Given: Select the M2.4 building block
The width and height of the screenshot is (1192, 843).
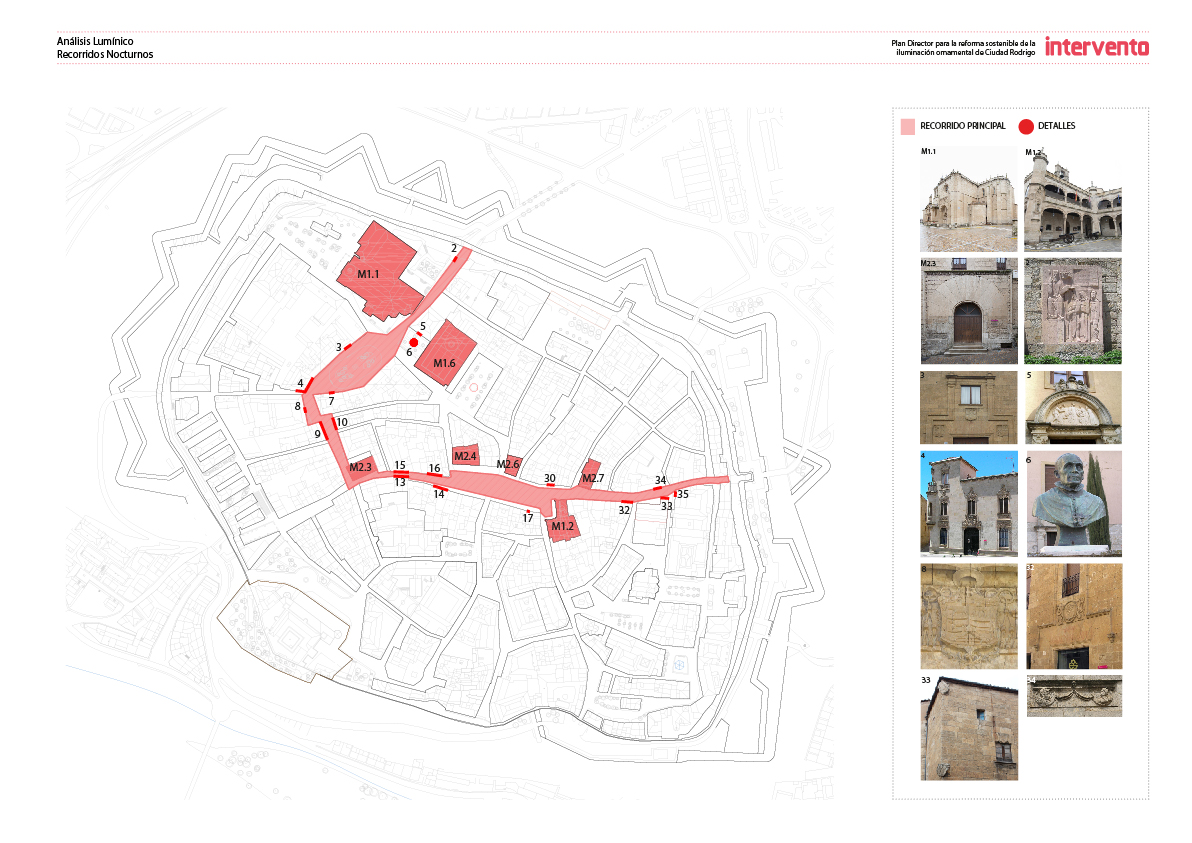Looking at the screenshot, I should point(466,456).
